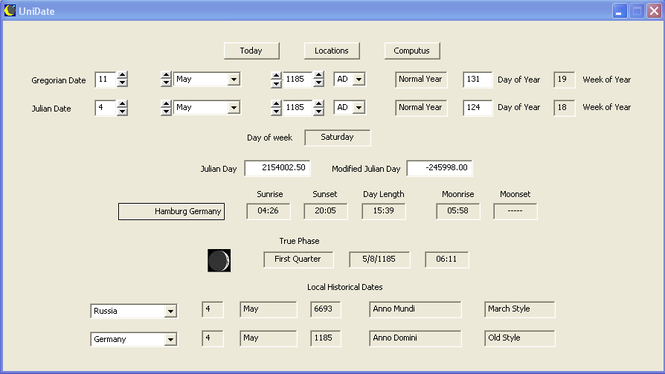
Task: Click the Saturday day of week field
Action: pos(337,137)
